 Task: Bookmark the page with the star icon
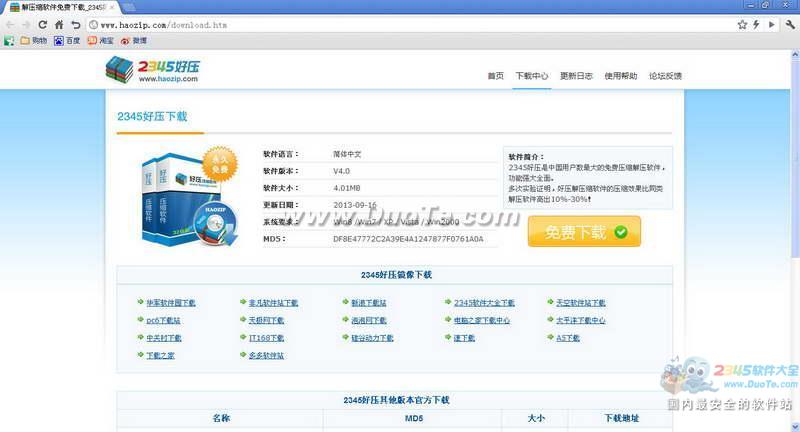click(x=742, y=24)
